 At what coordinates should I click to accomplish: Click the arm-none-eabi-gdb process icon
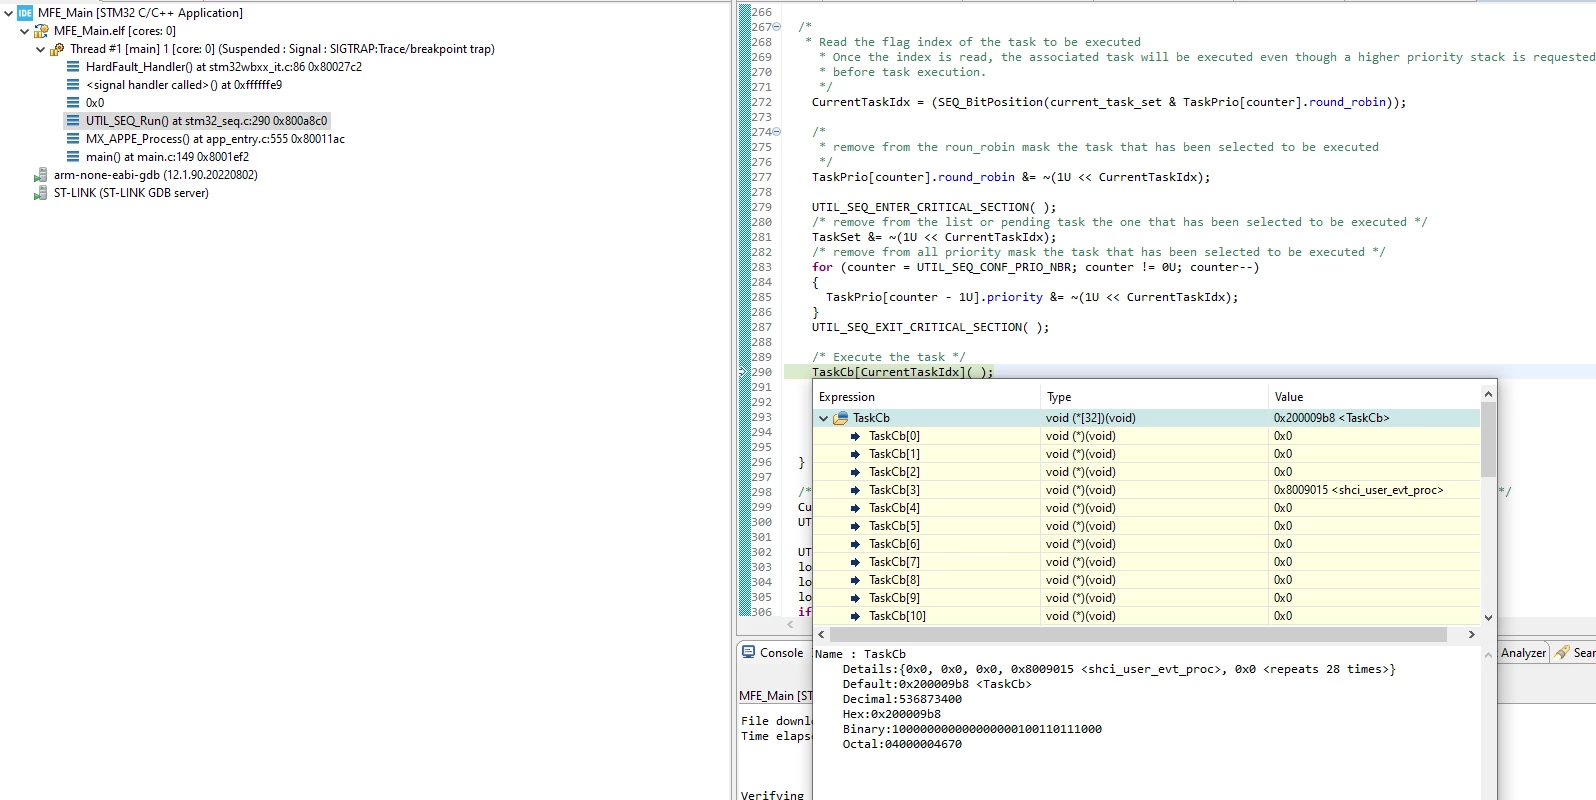pyautogui.click(x=41, y=175)
